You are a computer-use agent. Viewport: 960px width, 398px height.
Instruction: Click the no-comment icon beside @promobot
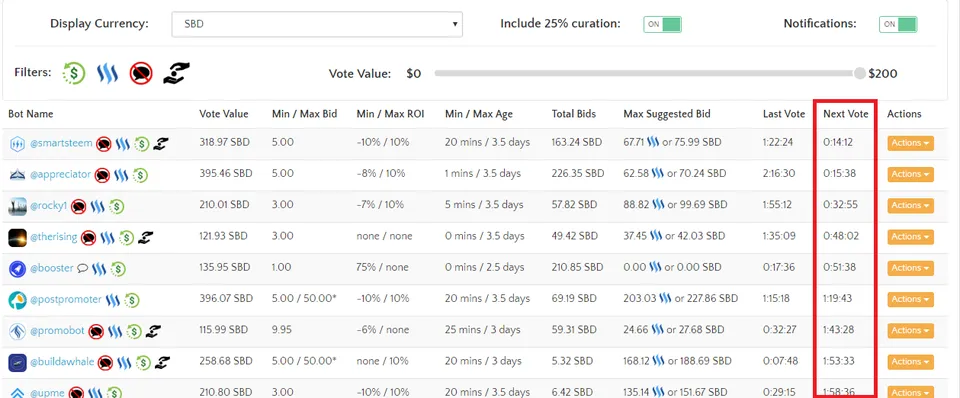(x=96, y=331)
